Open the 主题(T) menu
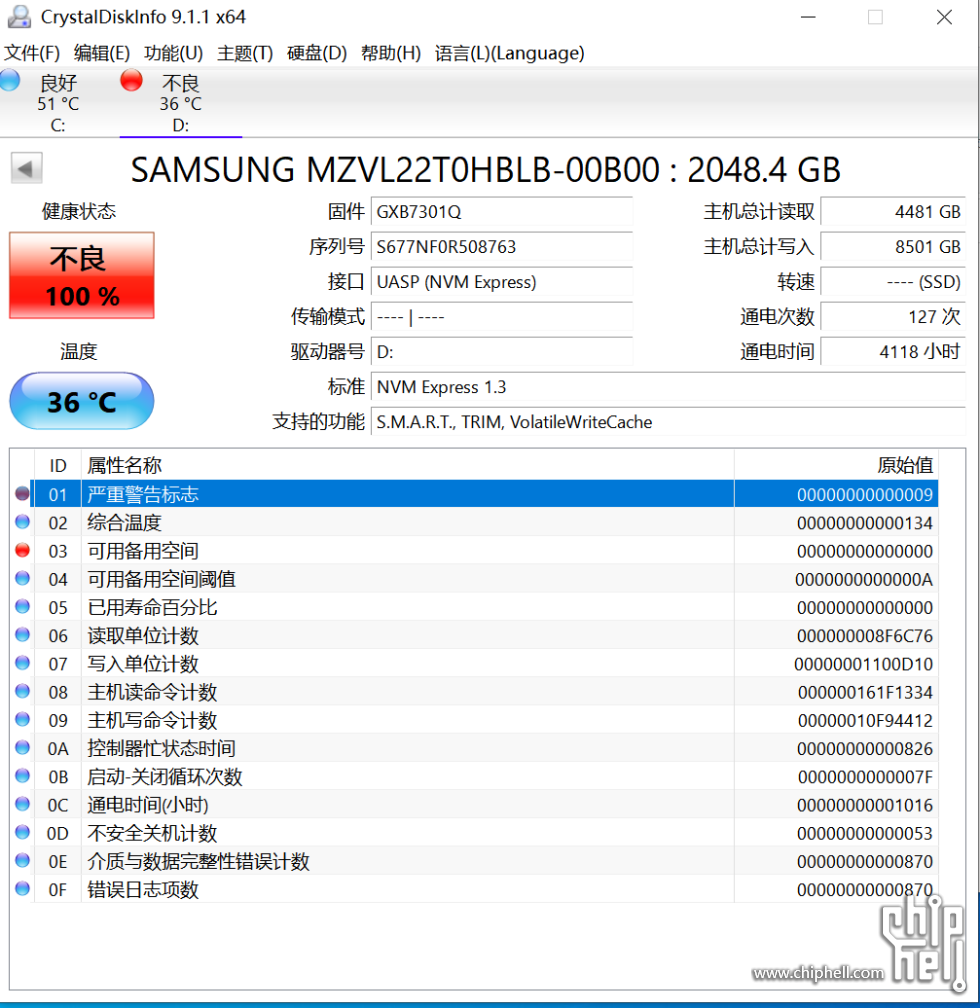This screenshot has width=980, height=1008. pyautogui.click(x=245, y=53)
